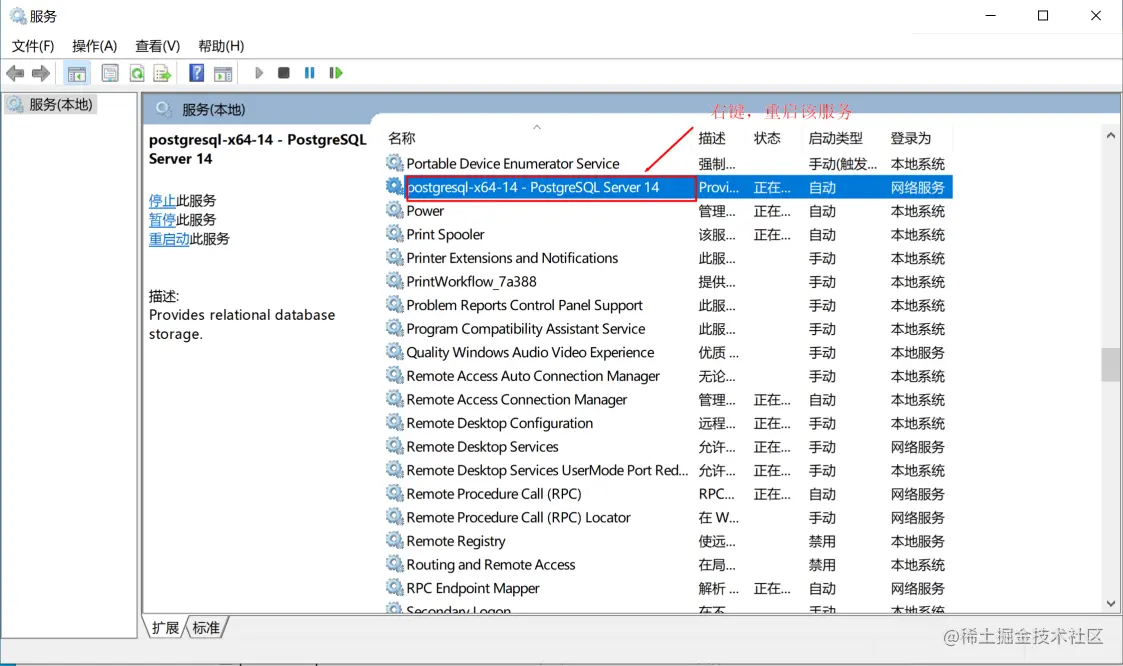This screenshot has height=666, width=1123.
Task: Open the Properties toolbar icon
Action: (110, 73)
